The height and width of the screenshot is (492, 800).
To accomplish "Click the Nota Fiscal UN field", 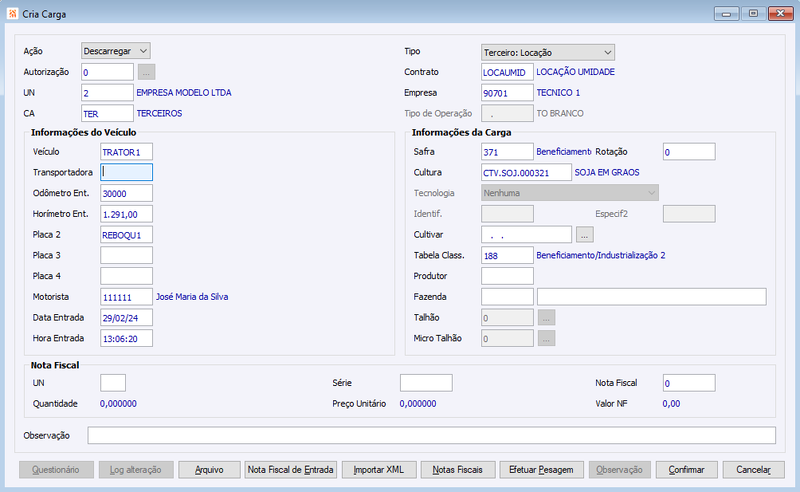I will [113, 383].
